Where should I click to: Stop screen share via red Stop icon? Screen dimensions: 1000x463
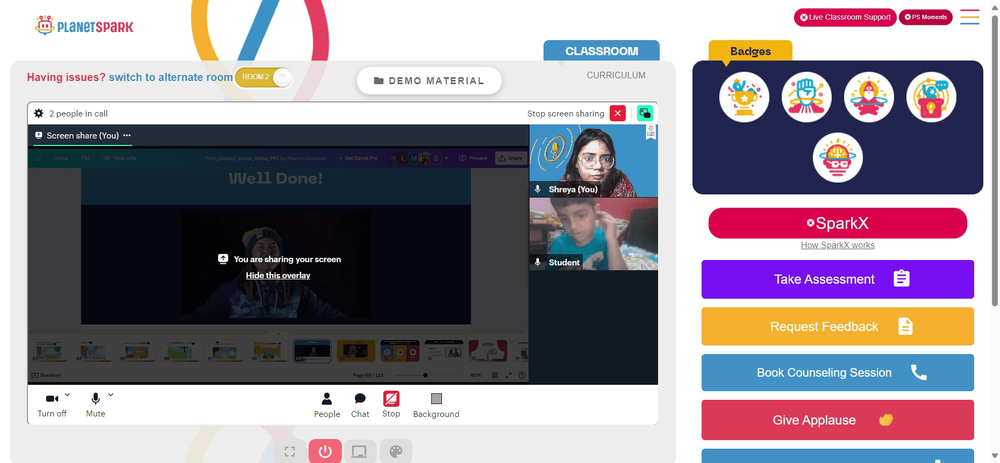[391, 399]
